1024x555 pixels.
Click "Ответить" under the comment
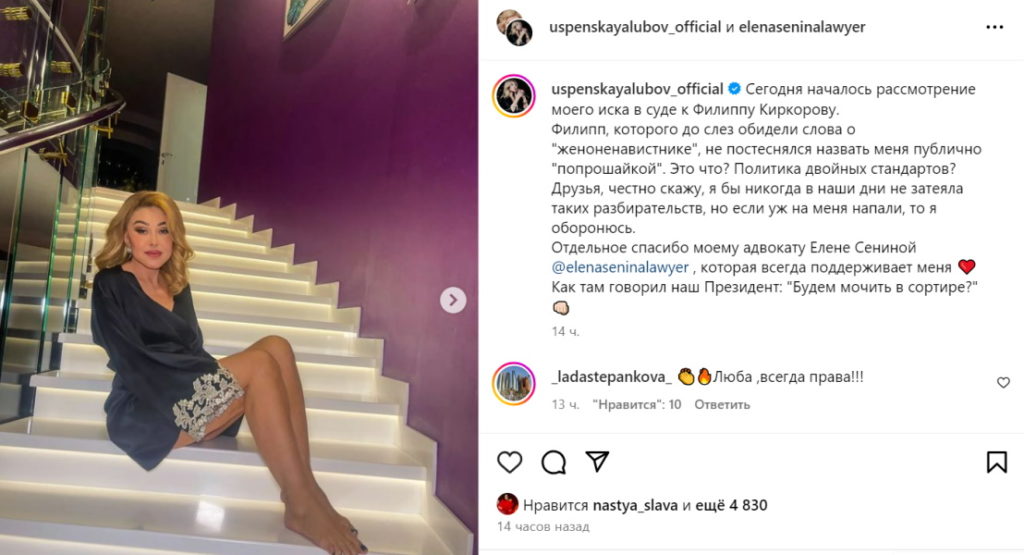click(x=722, y=405)
